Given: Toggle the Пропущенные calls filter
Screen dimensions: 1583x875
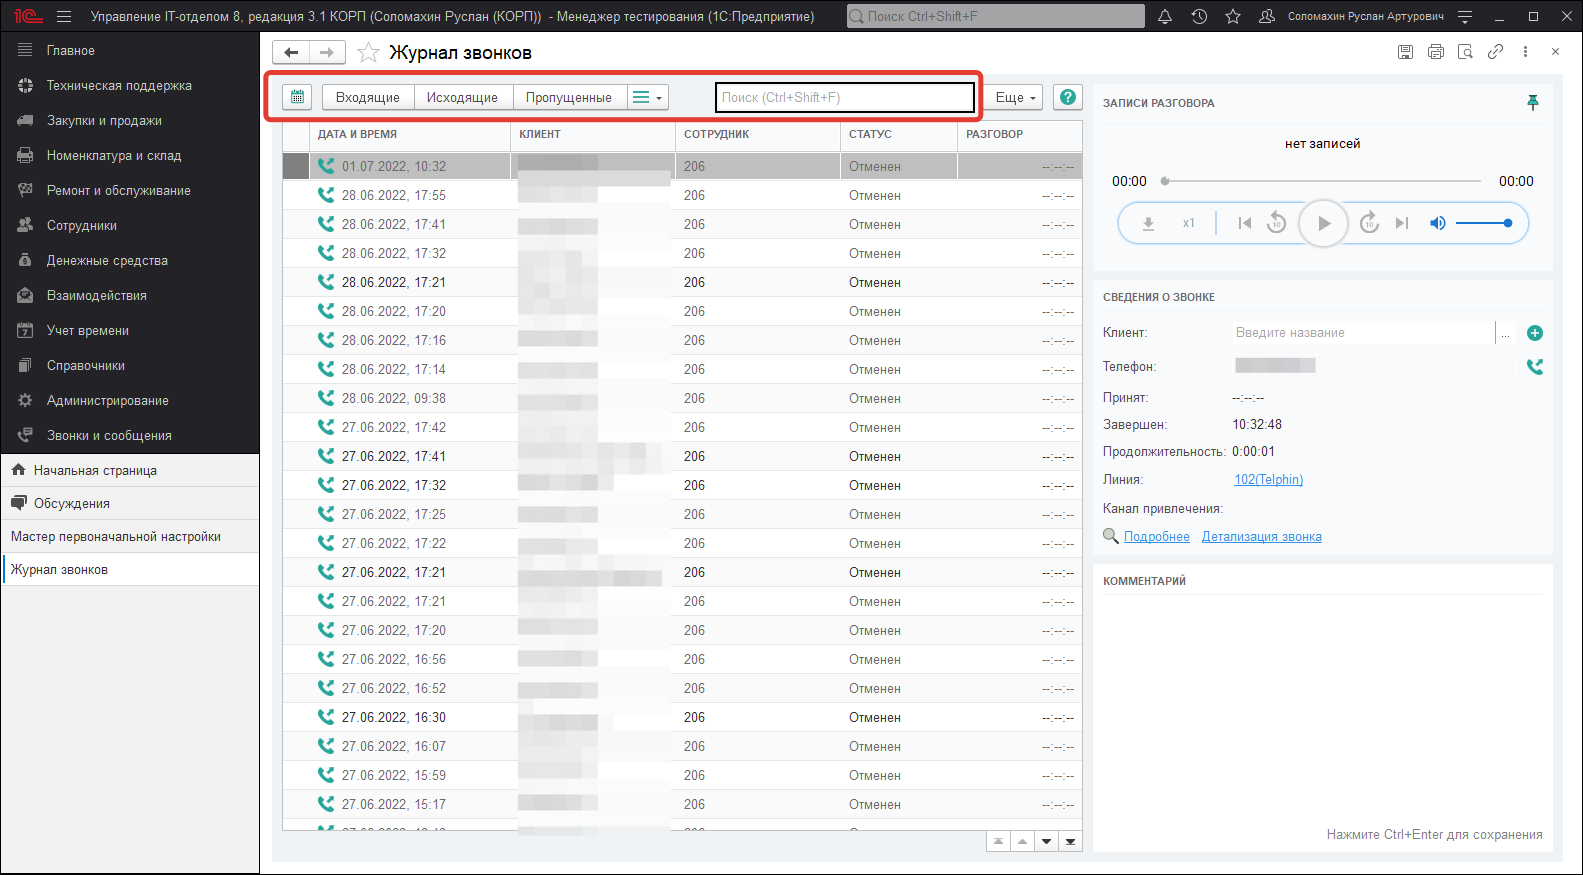Looking at the screenshot, I should coord(568,97).
